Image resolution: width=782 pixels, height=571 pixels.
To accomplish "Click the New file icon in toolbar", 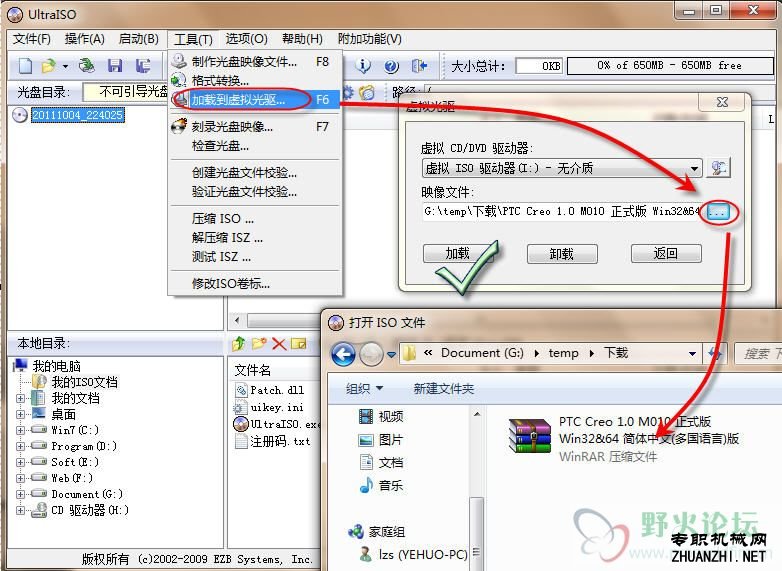I will 25,65.
